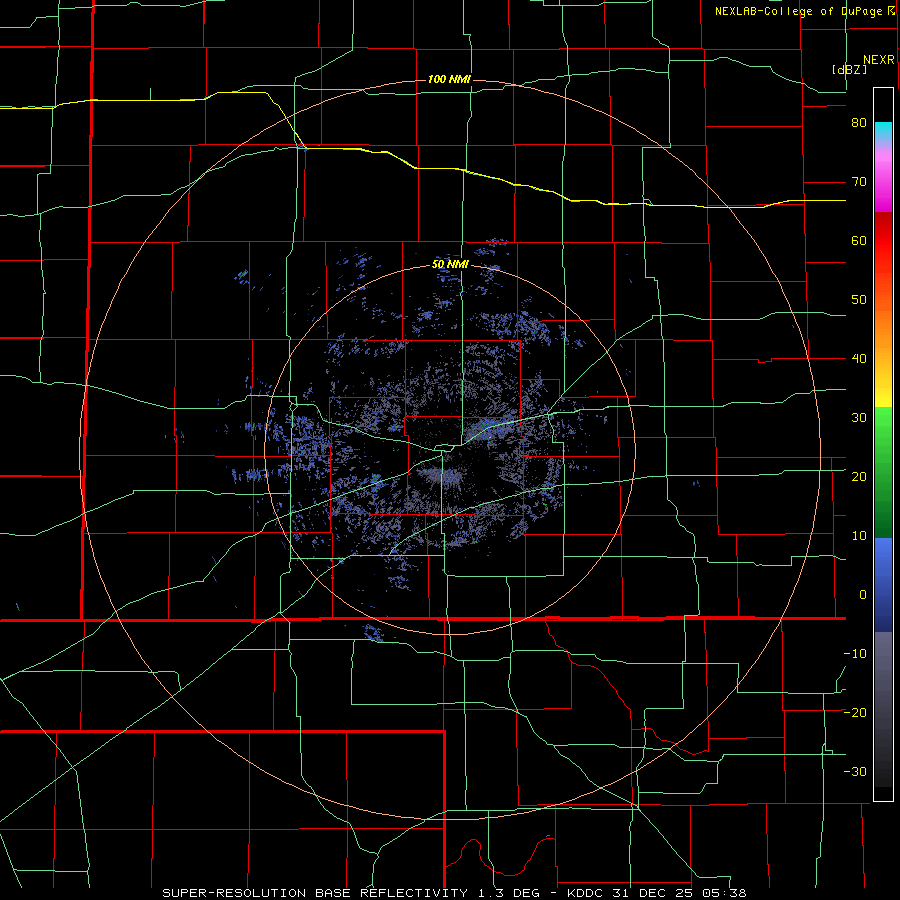Image resolution: width=900 pixels, height=900 pixels.
Task: Click the 10 dBZ scale value
Action: pos(859,536)
